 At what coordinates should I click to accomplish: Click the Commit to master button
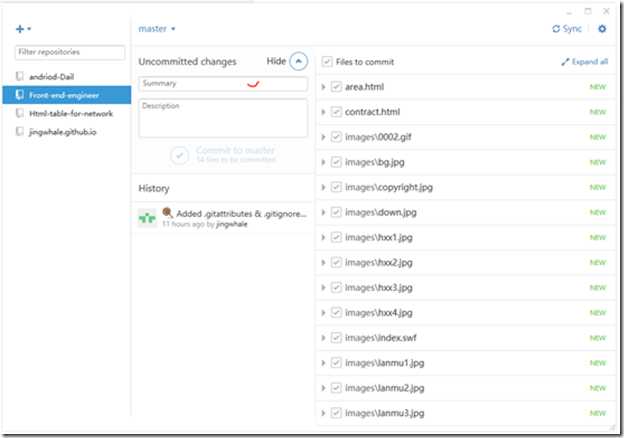point(223,155)
